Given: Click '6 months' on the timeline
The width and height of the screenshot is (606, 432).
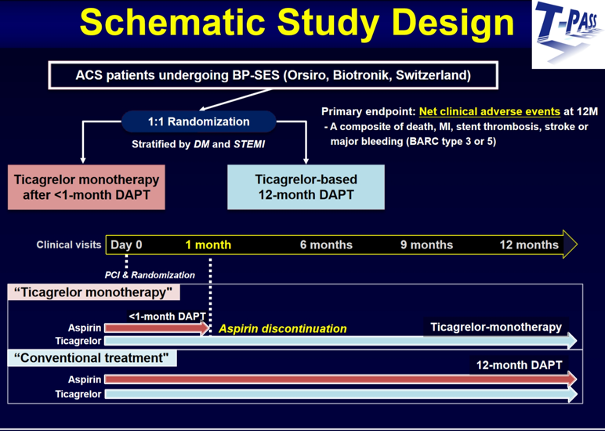Looking at the screenshot, I should pyautogui.click(x=326, y=245).
